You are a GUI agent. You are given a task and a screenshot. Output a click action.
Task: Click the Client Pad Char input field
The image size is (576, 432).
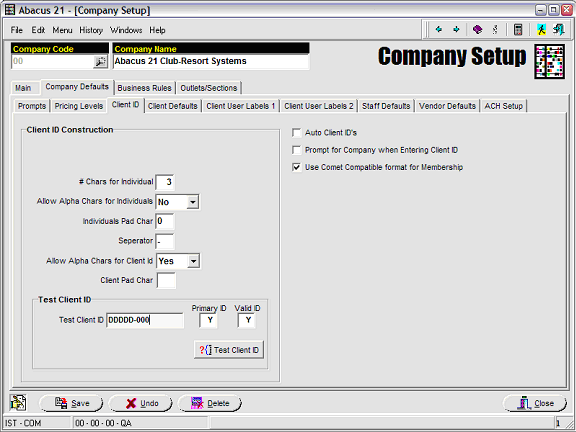click(166, 280)
